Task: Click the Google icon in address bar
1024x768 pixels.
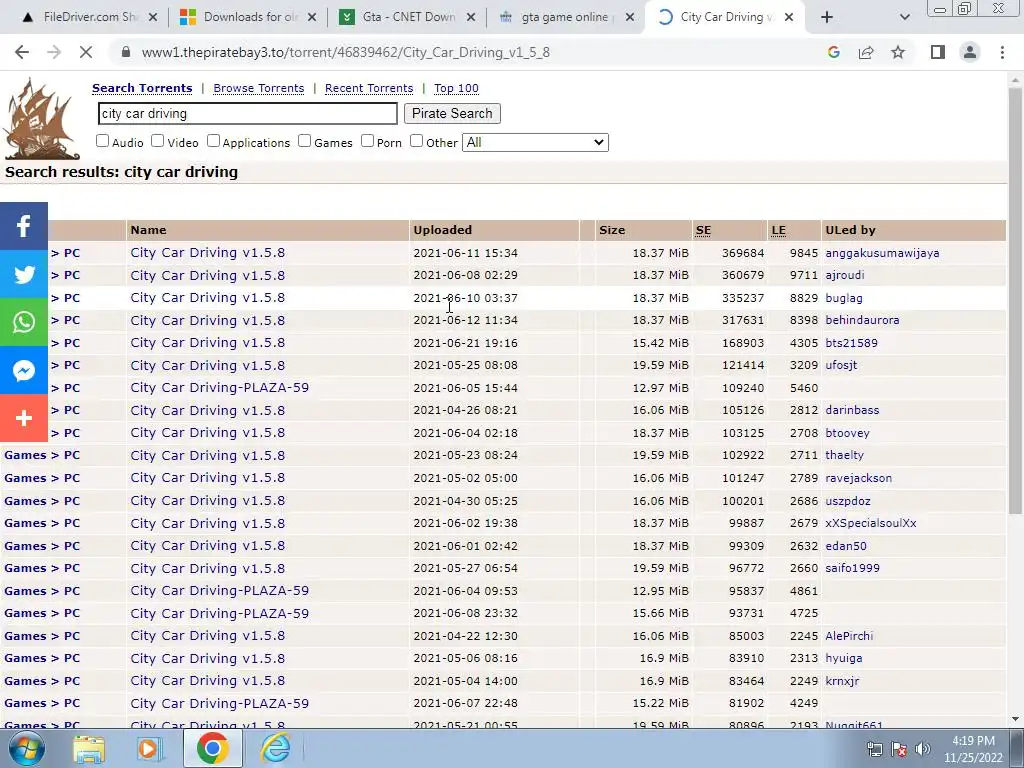Action: tap(833, 52)
